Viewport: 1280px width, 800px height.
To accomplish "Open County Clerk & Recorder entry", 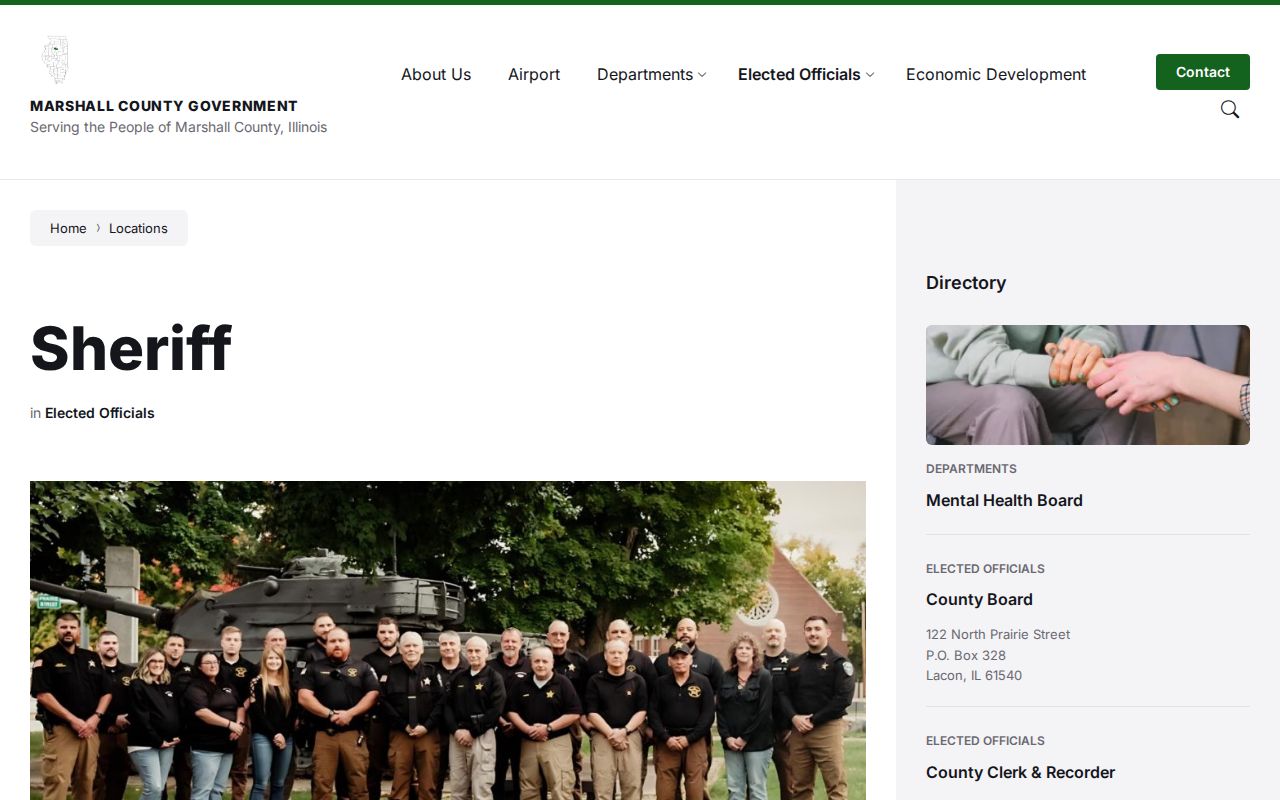I will 1020,772.
